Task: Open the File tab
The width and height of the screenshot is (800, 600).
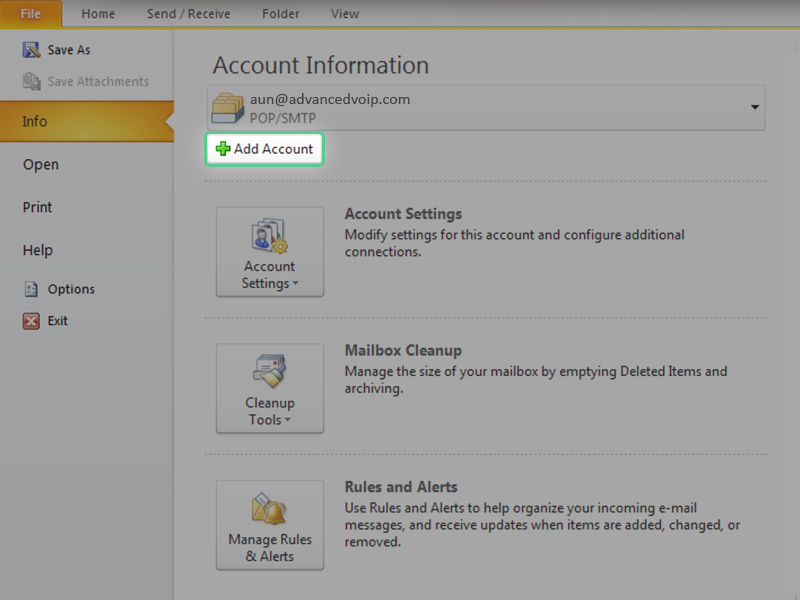Action: click(31, 14)
